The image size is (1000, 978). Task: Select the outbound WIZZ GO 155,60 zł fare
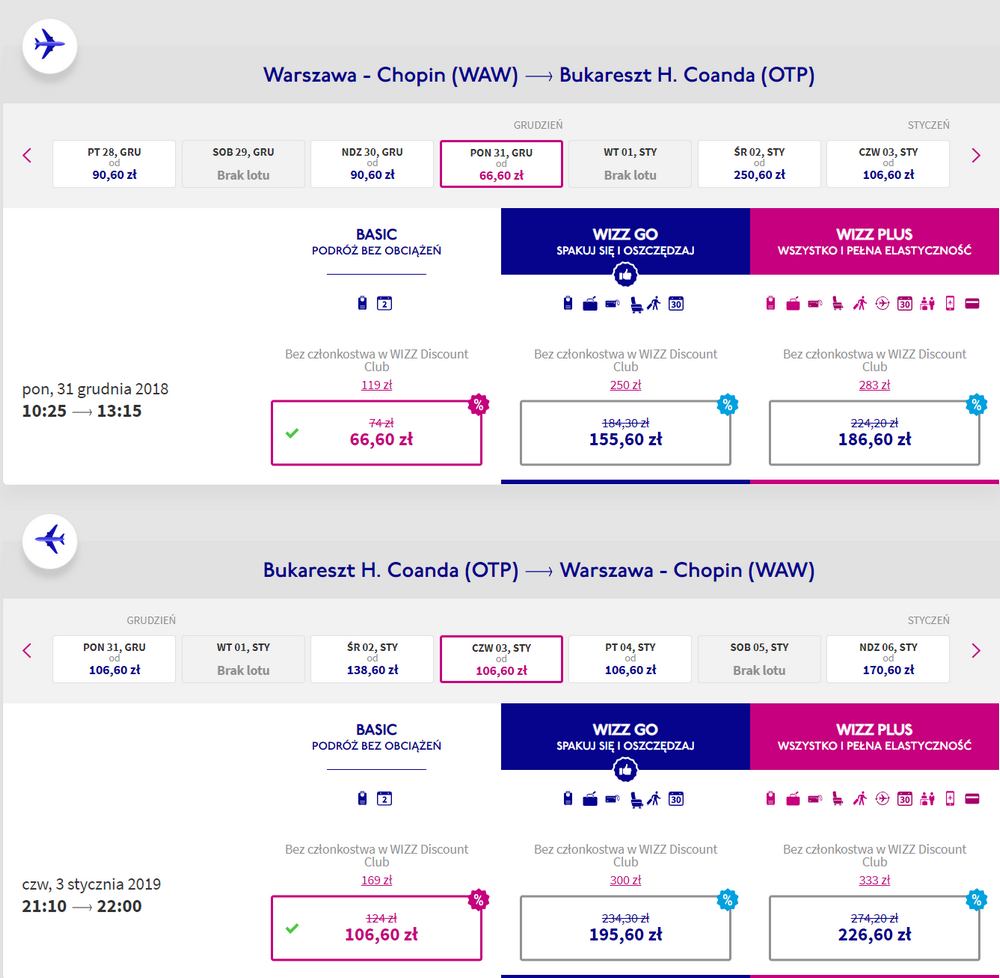pos(625,433)
